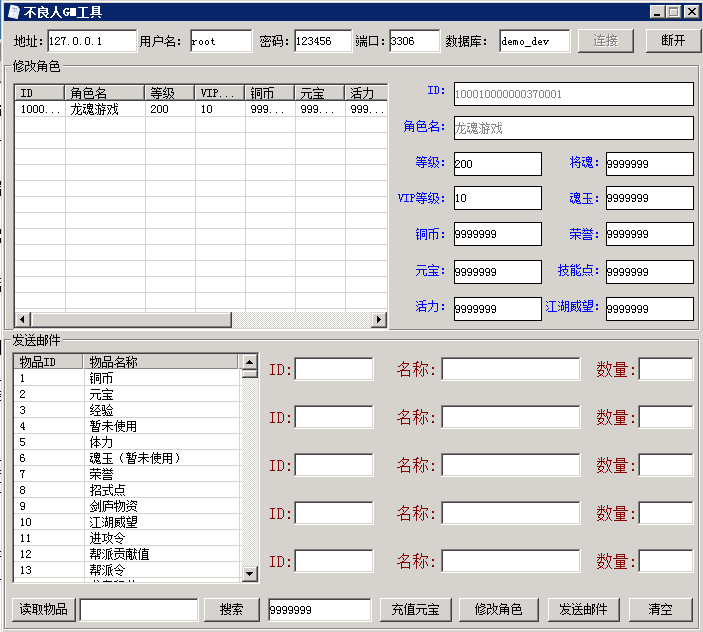Click the first mail 名称 input field

coord(510,370)
